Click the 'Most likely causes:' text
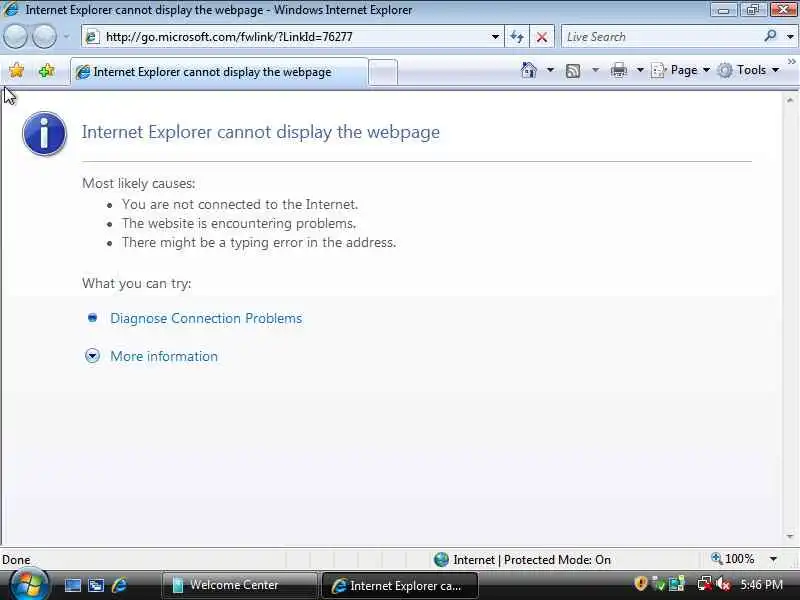 (138, 183)
